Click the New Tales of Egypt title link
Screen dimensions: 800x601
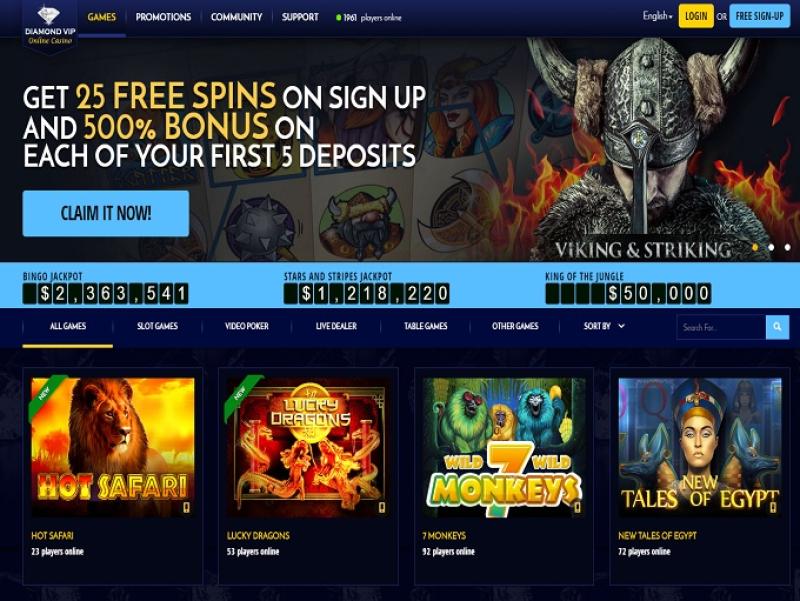point(657,536)
